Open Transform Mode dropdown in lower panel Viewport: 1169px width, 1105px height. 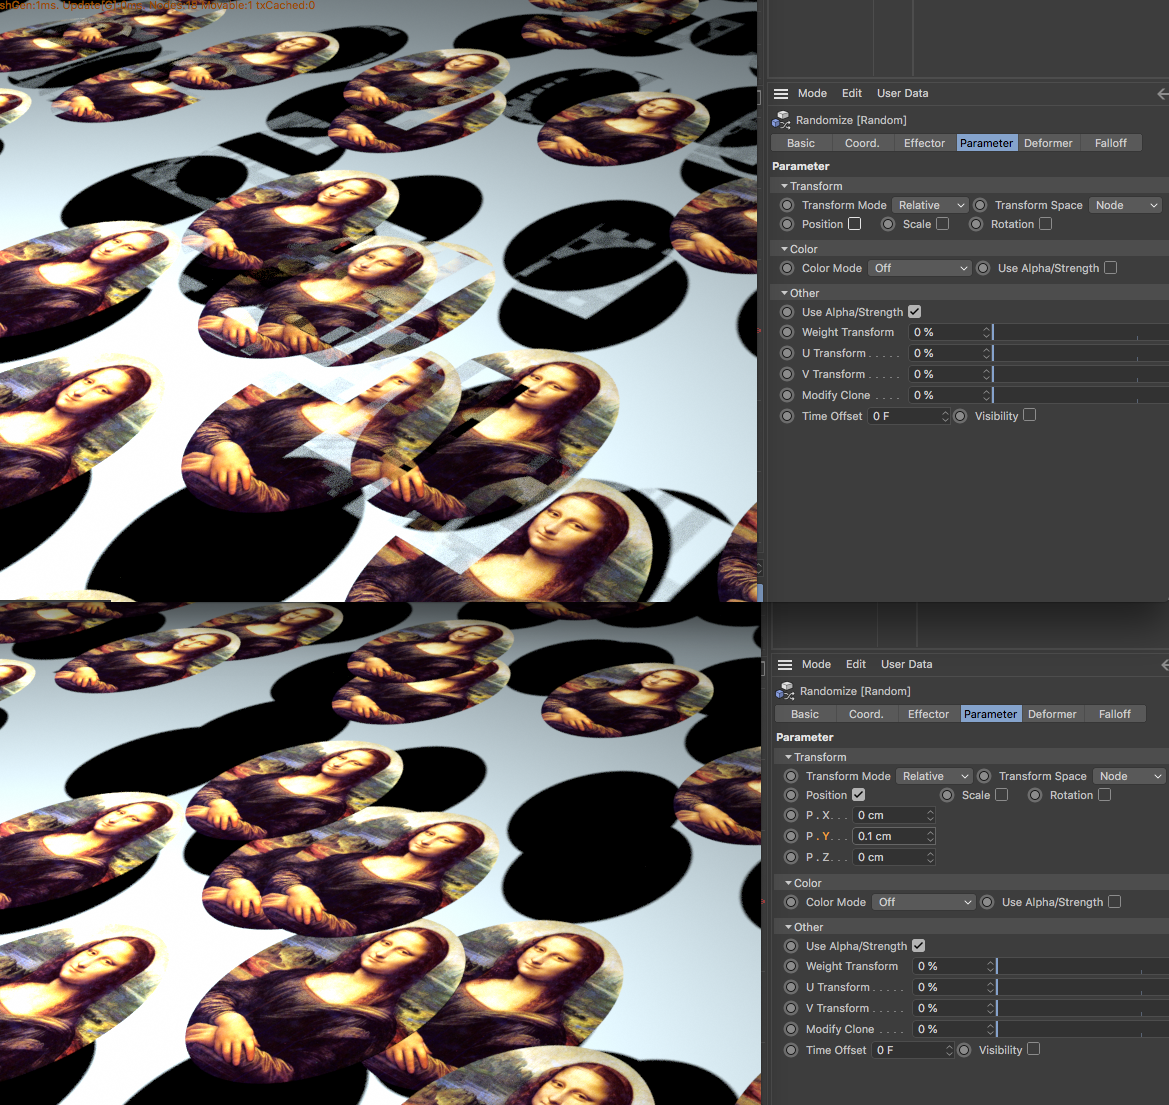click(x=934, y=776)
